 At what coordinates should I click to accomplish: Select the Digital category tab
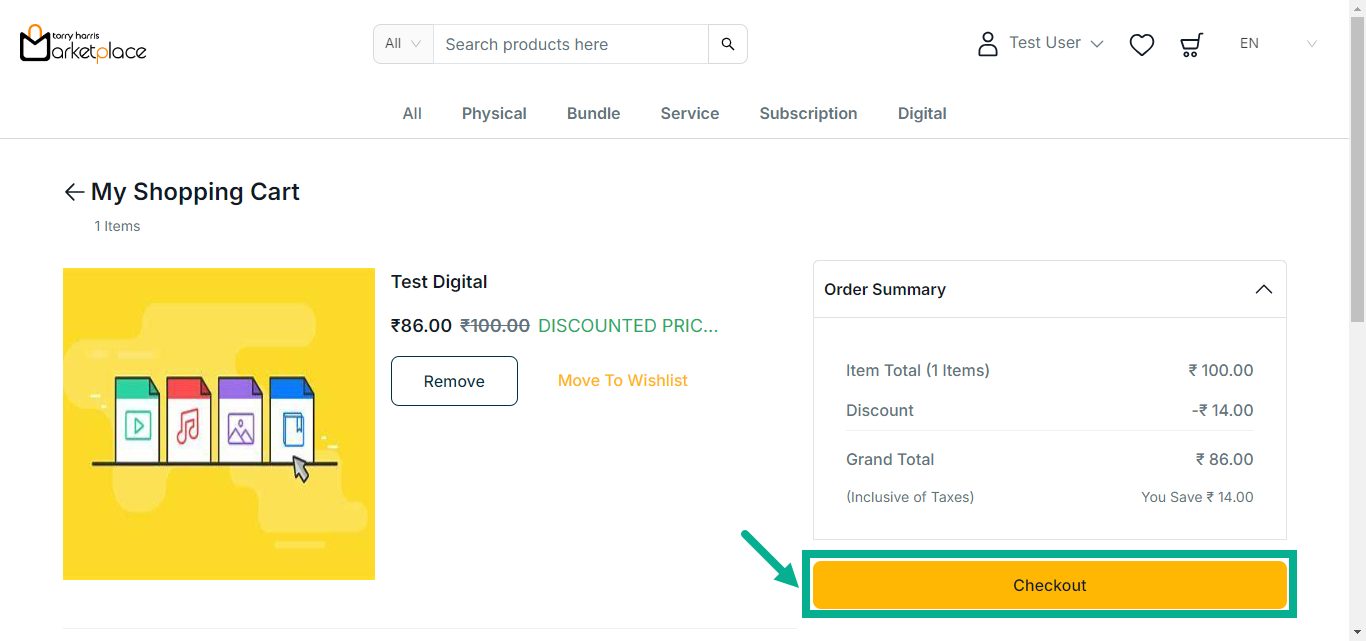(922, 114)
